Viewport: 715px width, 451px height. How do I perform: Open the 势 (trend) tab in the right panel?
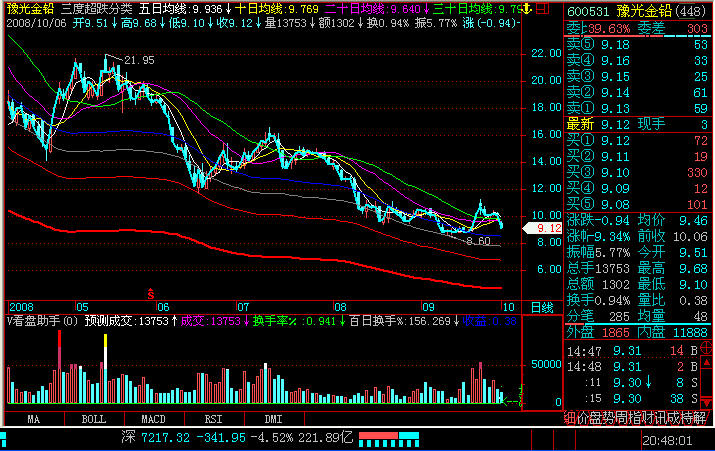click(x=609, y=418)
